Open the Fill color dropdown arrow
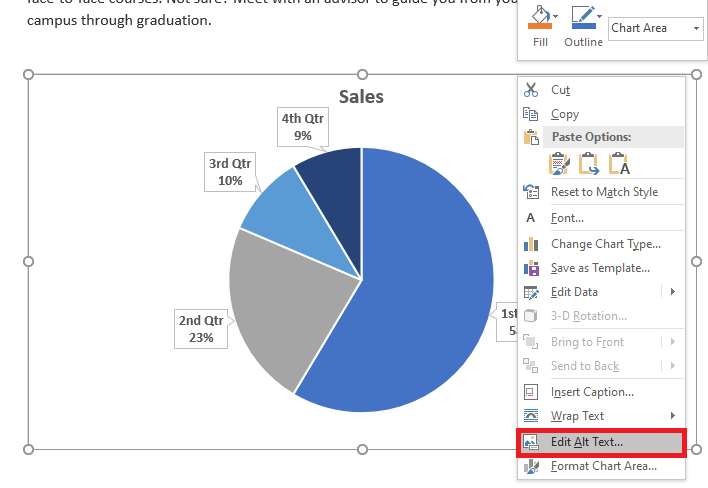Viewport: 708px width, 488px height. pyautogui.click(x=556, y=16)
